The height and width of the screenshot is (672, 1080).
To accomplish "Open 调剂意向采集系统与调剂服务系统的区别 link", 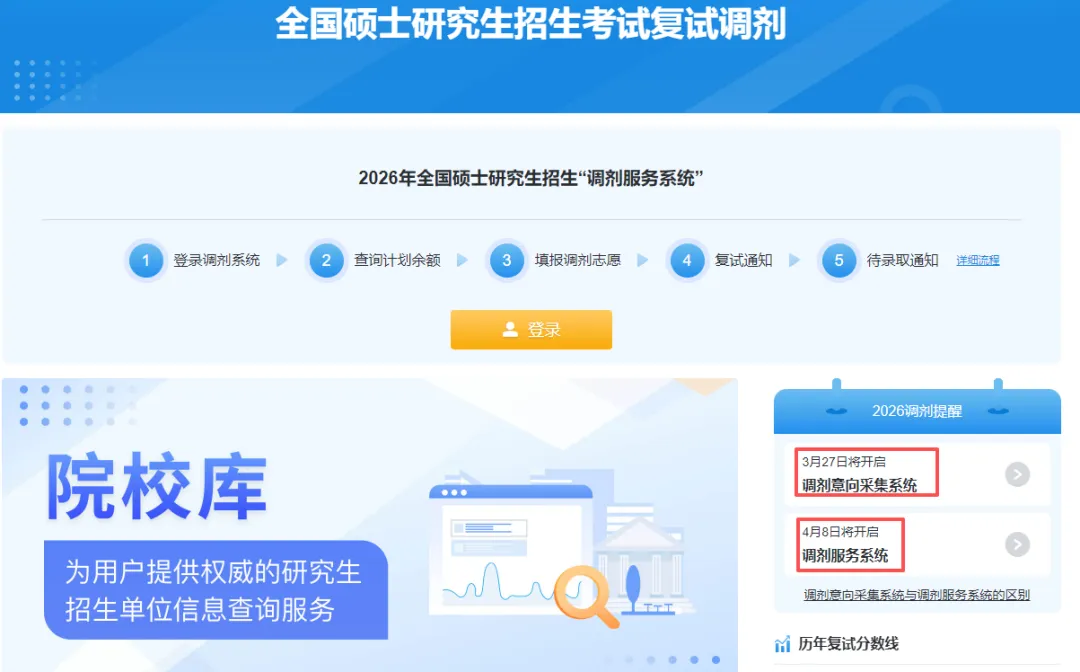I will click(x=917, y=595).
